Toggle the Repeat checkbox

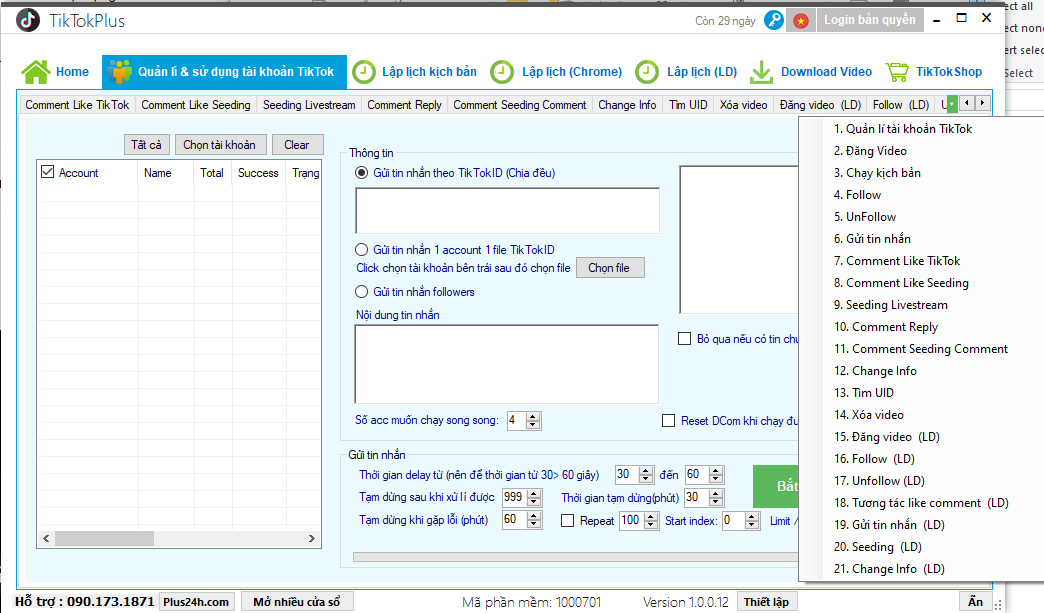567,520
